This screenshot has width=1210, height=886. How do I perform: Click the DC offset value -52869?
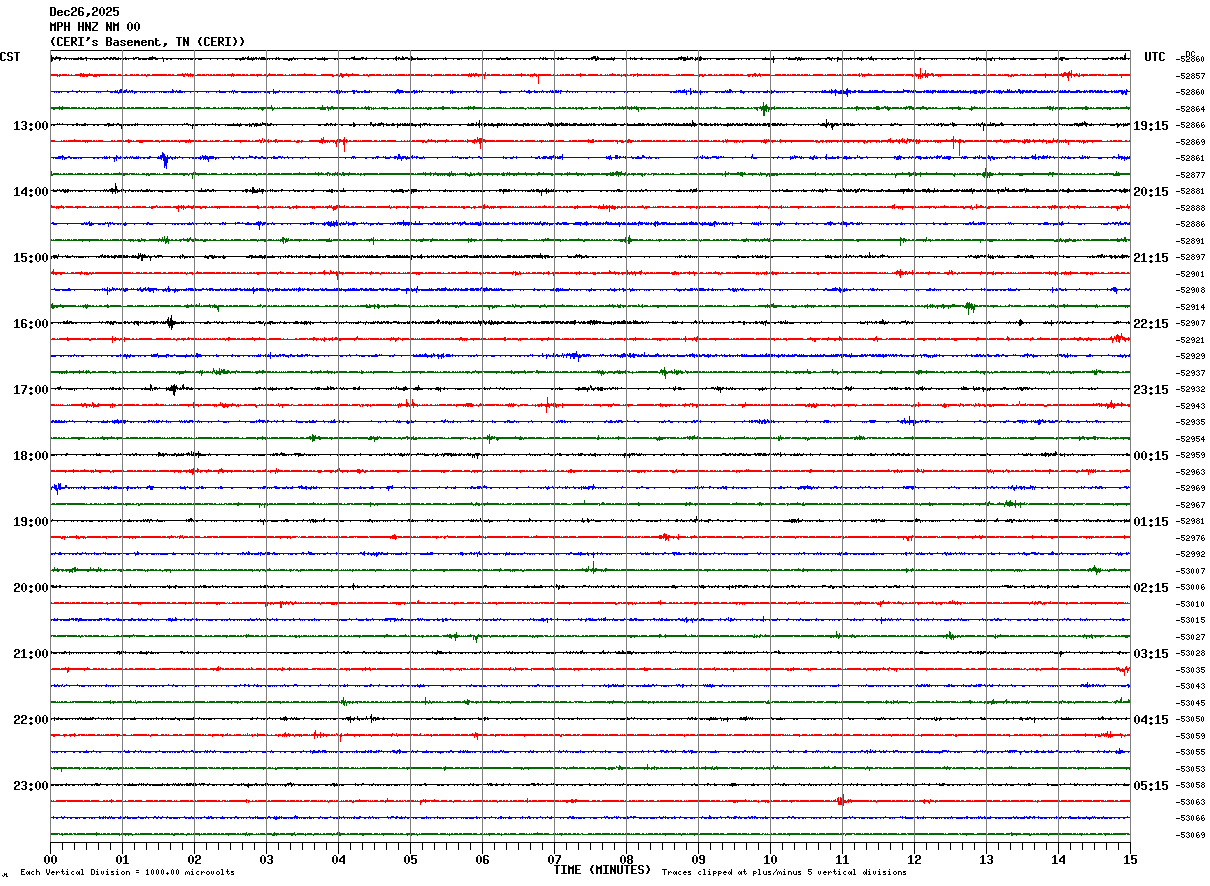[1191, 142]
